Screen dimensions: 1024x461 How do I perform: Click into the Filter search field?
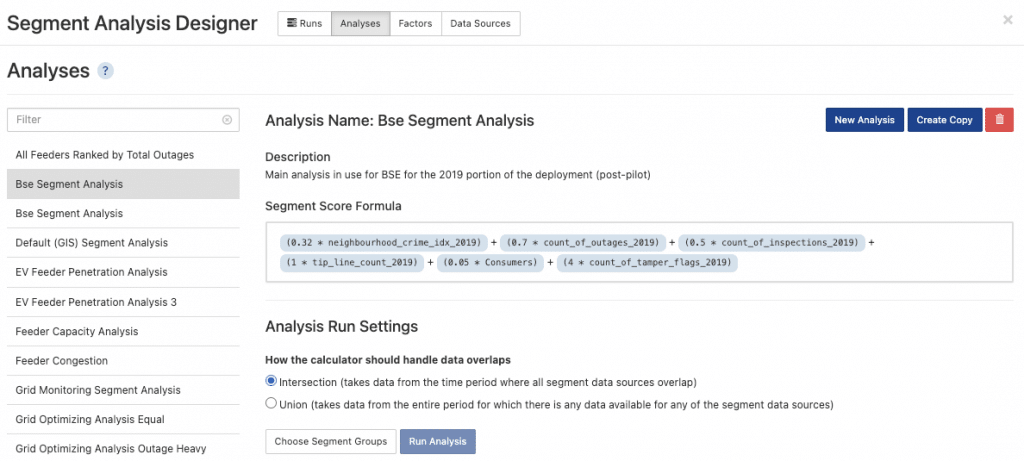tap(115, 120)
